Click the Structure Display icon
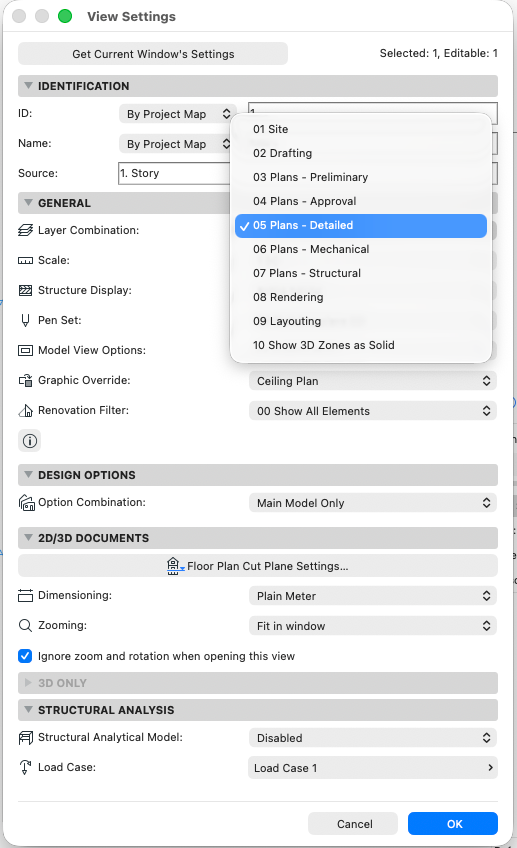 point(25,290)
